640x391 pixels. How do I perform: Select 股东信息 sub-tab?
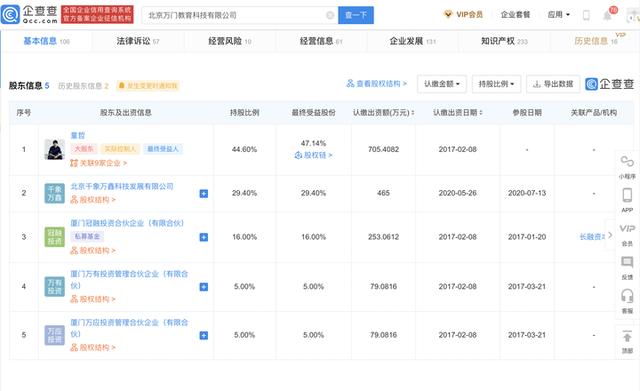(29, 86)
